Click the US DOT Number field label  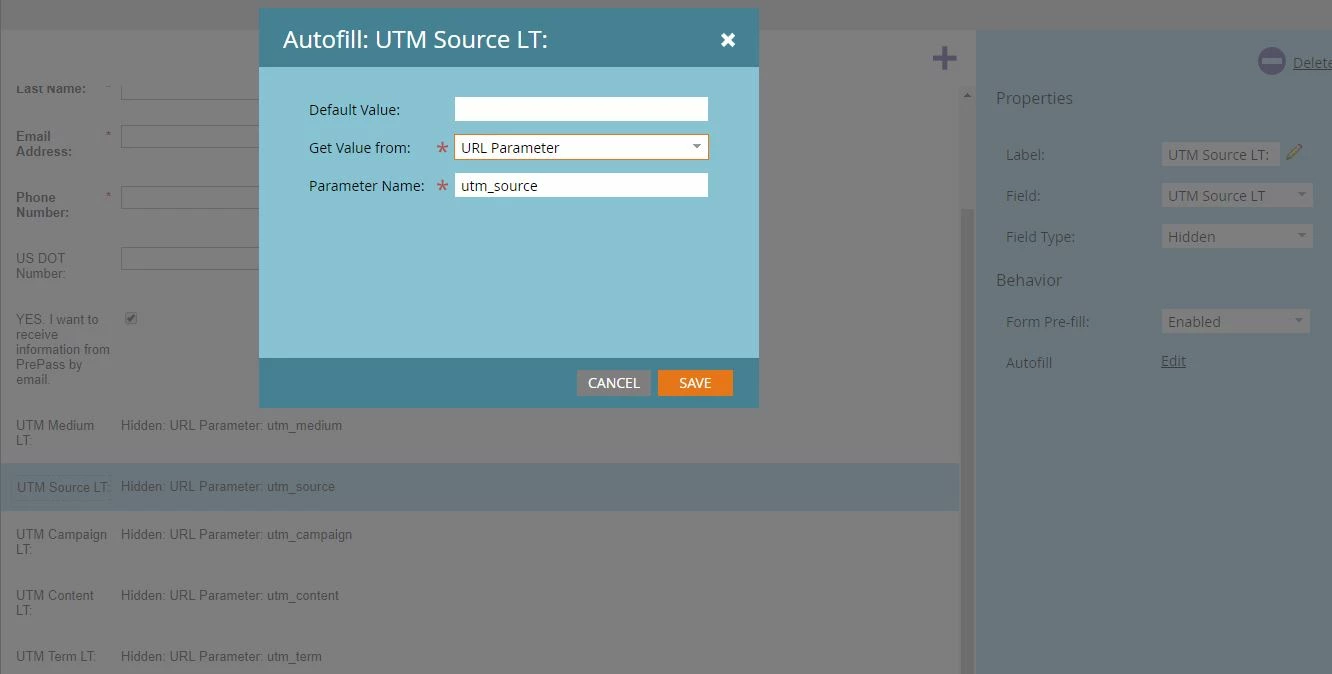point(41,266)
